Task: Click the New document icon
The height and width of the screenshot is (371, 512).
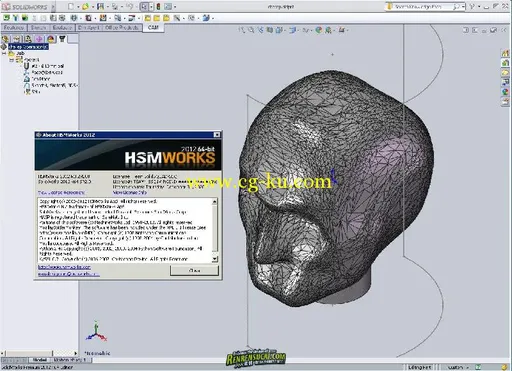Action: 71,6
